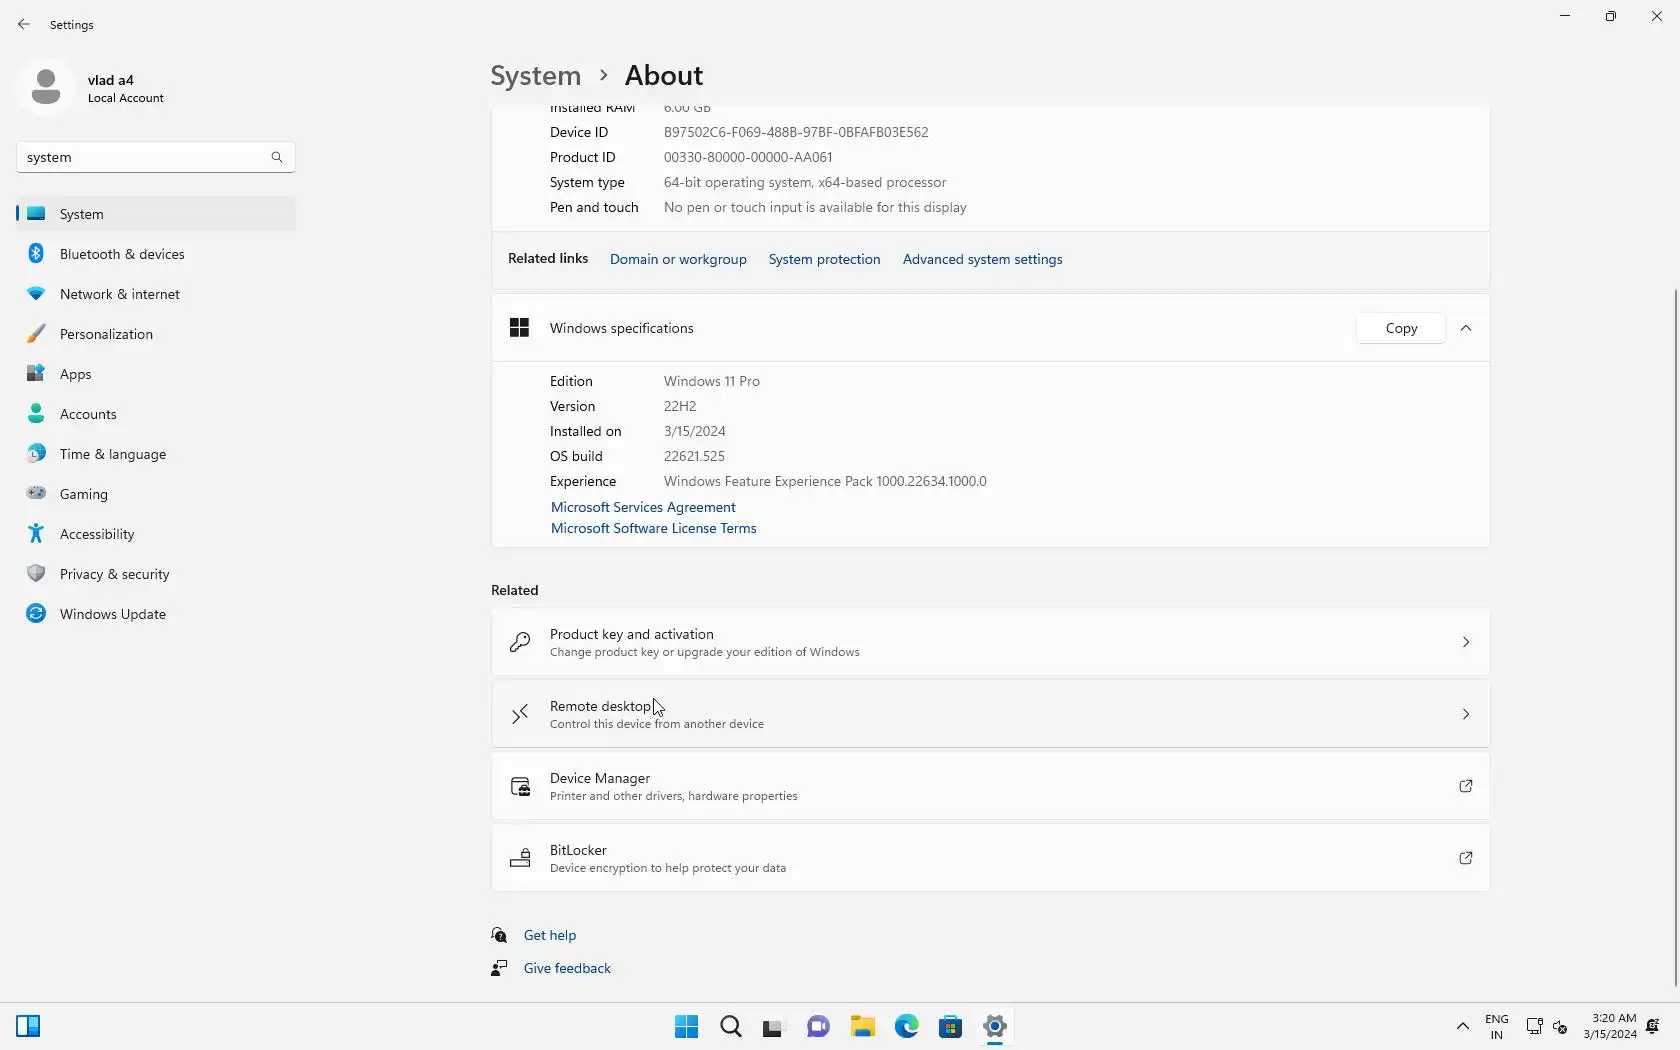Image resolution: width=1680 pixels, height=1050 pixels.
Task: Open Windows Update settings
Action: [x=156, y=614]
